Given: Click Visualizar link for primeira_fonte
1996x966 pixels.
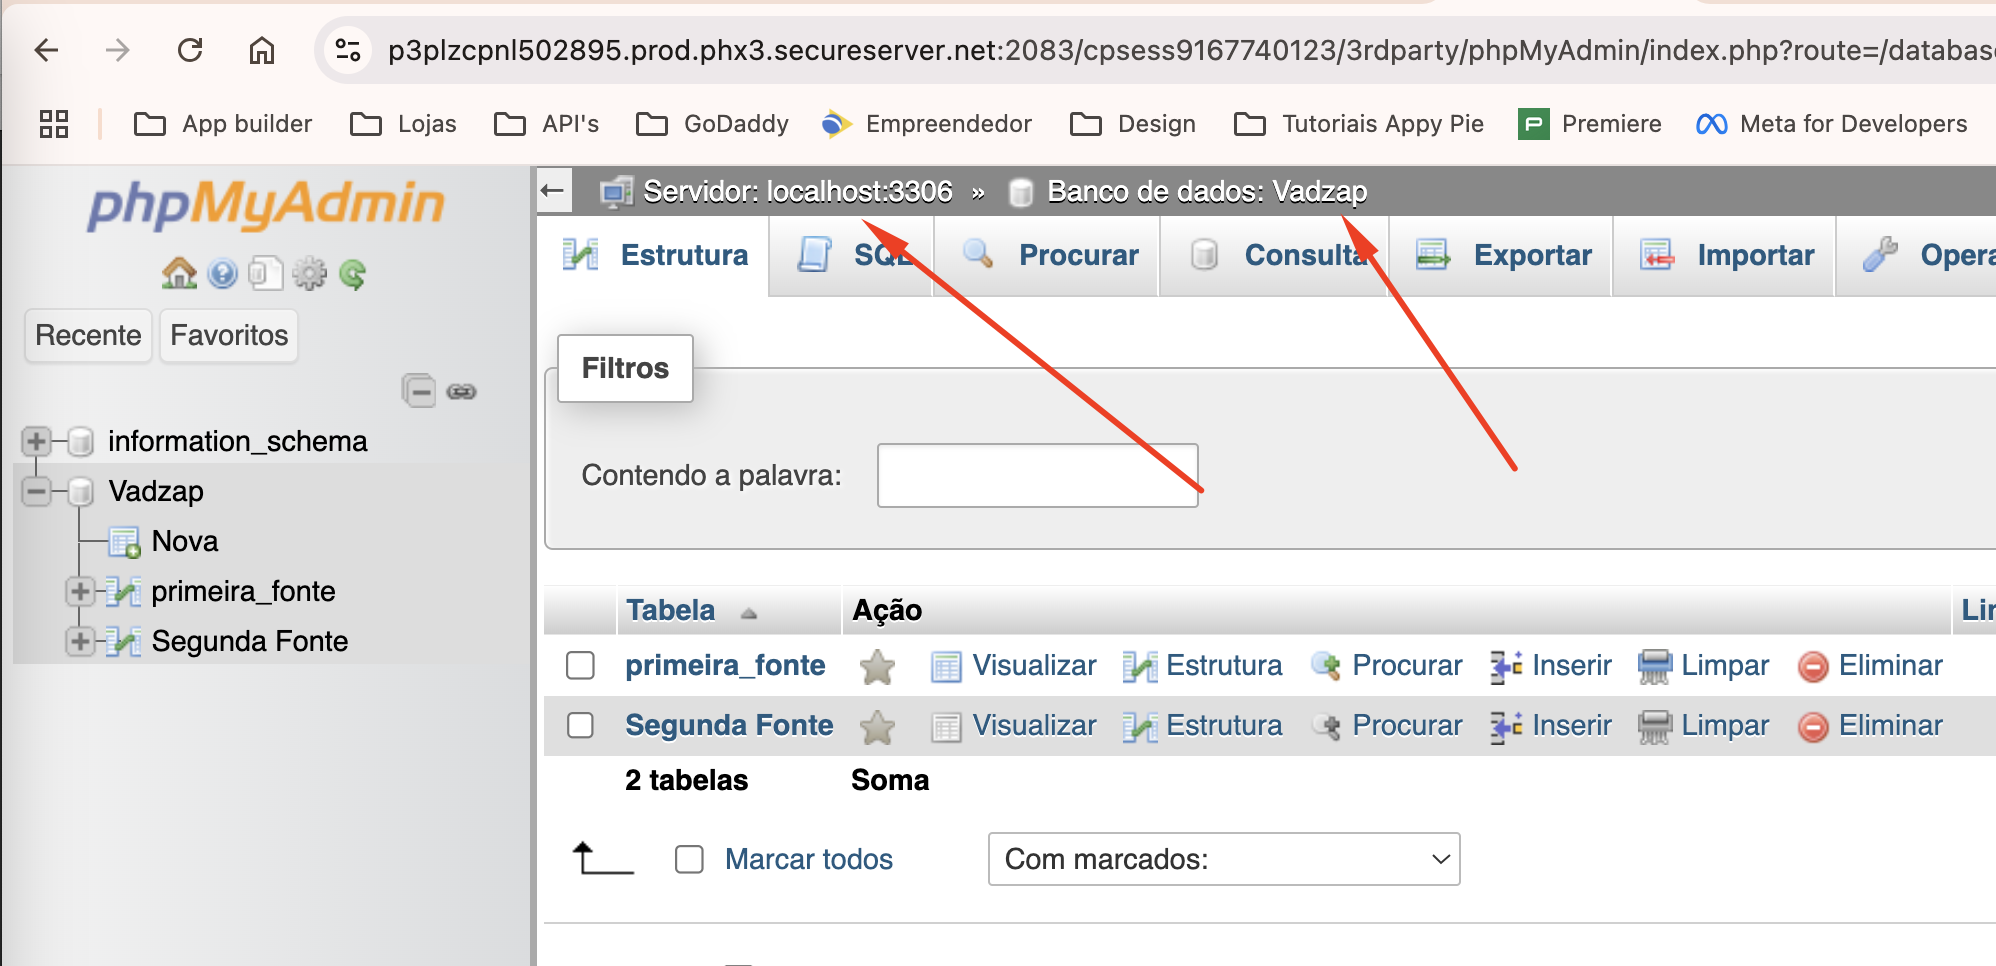Looking at the screenshot, I should click(1034, 665).
